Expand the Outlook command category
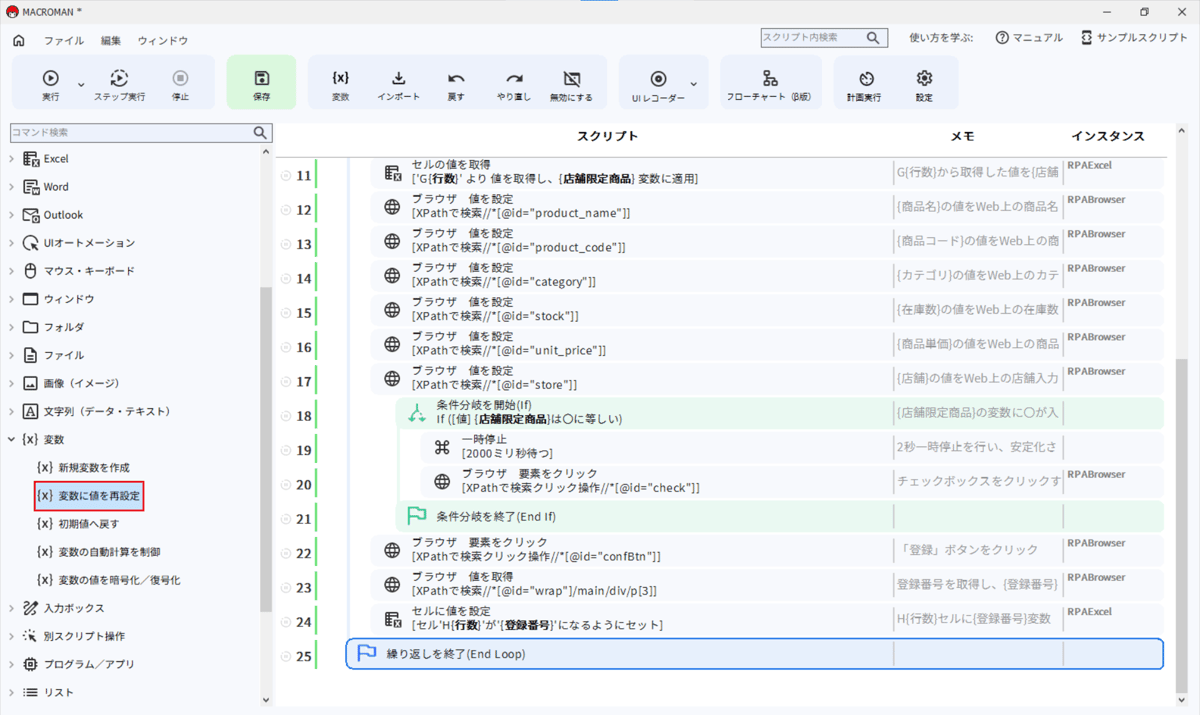Viewport: 1200px width, 715px height. (12, 215)
